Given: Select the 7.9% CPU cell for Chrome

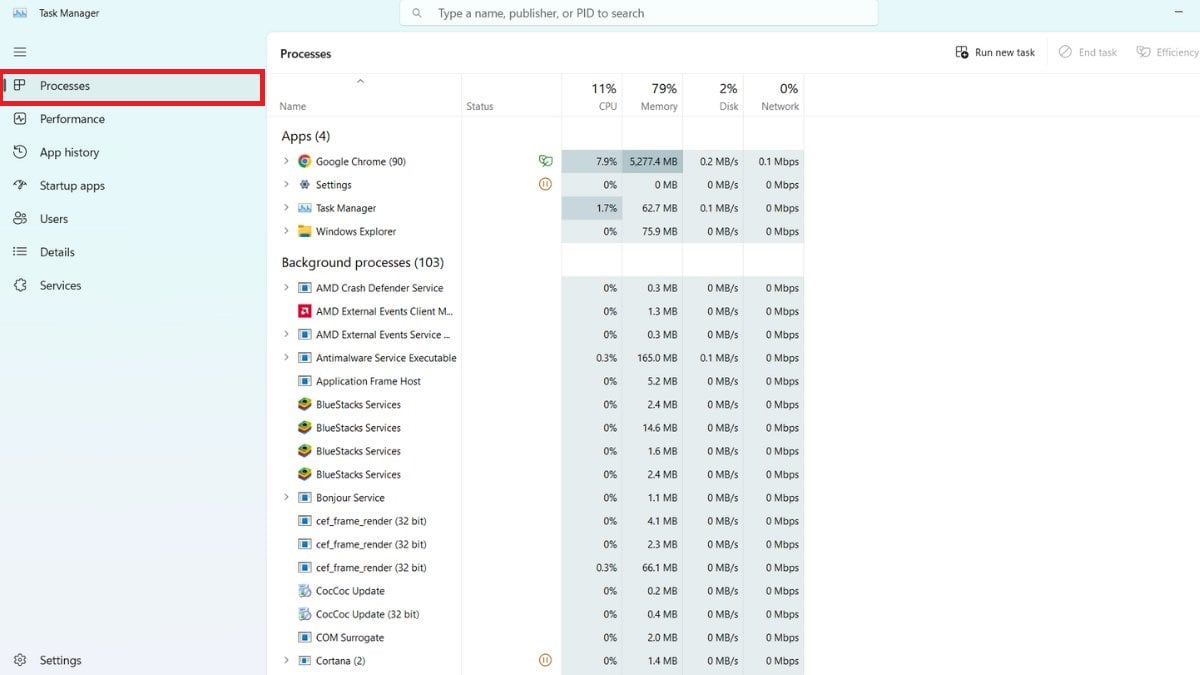Looking at the screenshot, I should pyautogui.click(x=592, y=161).
